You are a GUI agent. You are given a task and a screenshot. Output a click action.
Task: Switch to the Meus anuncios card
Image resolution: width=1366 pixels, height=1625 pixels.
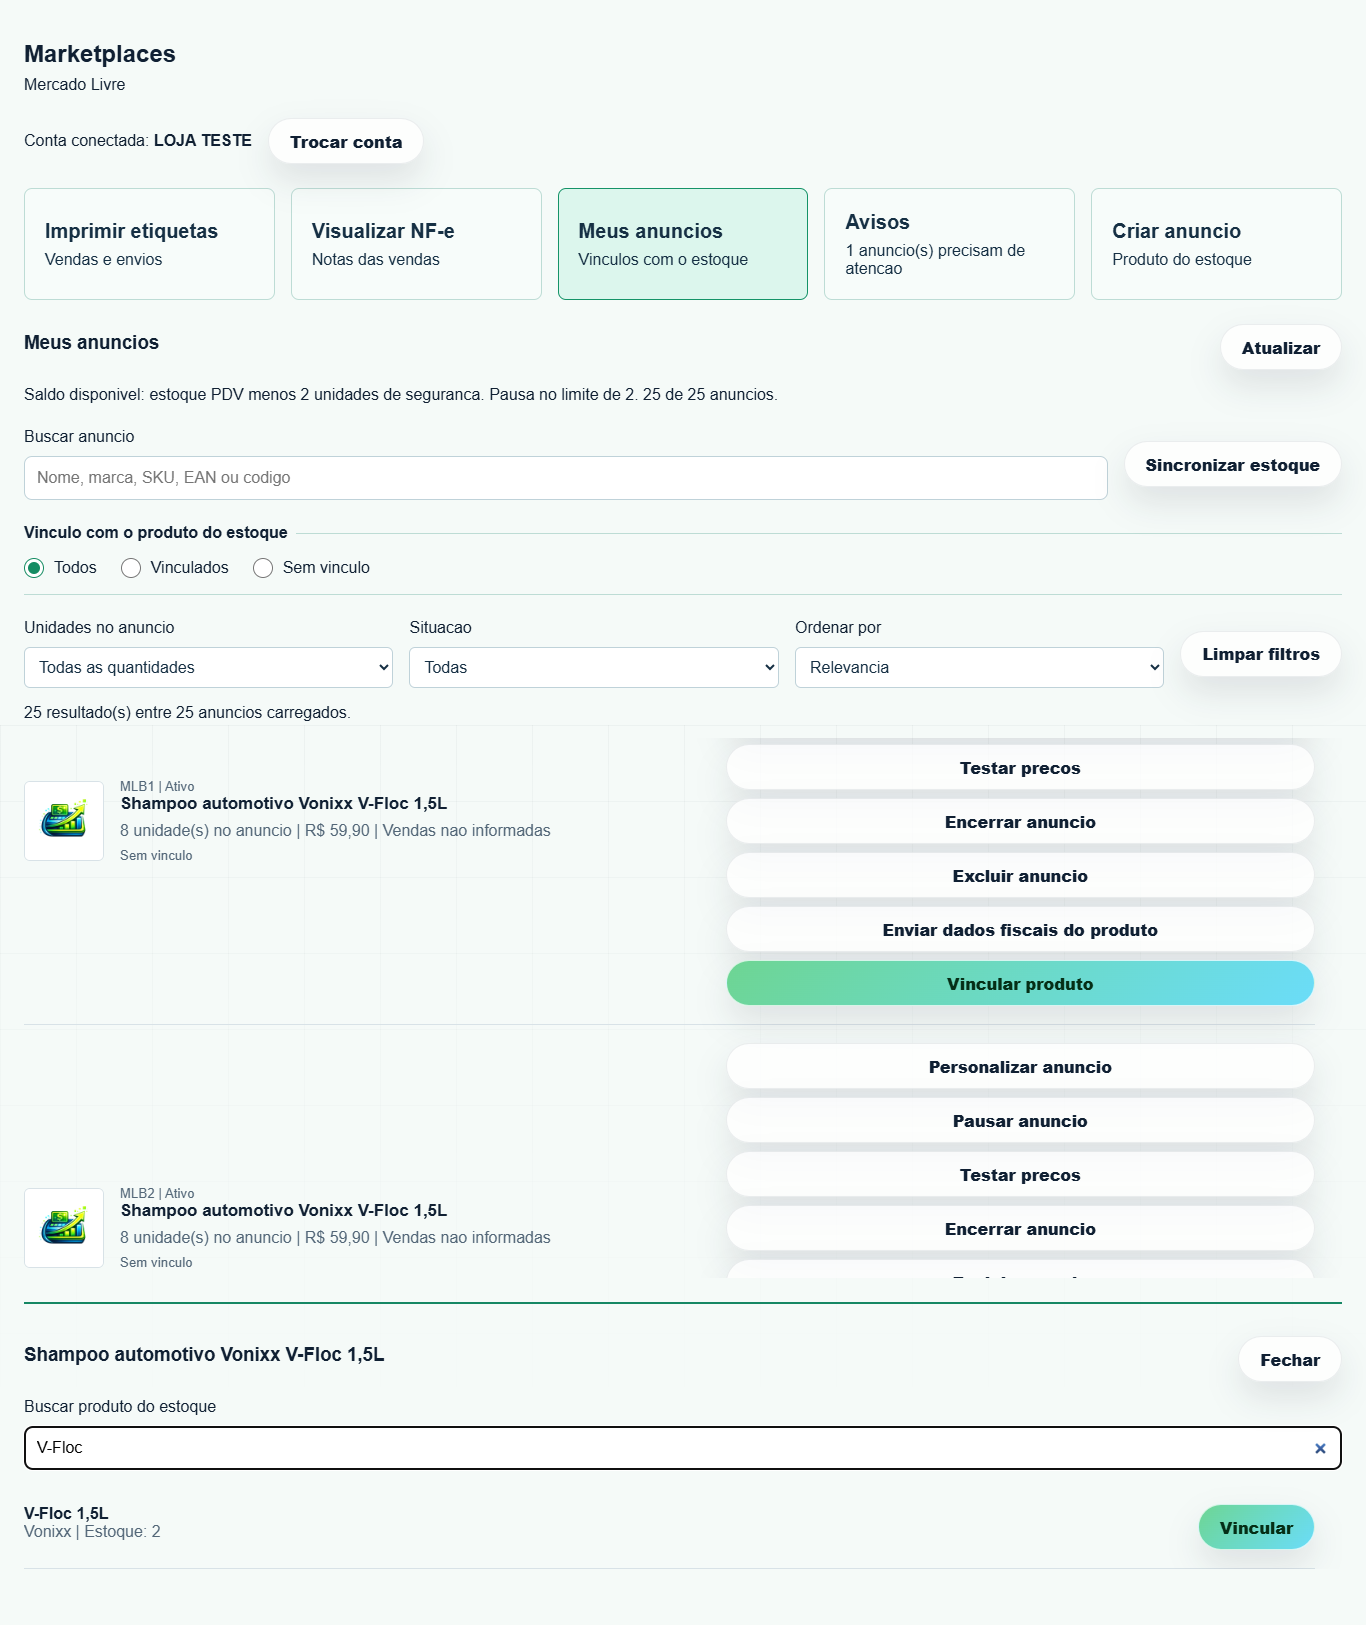[x=683, y=244]
